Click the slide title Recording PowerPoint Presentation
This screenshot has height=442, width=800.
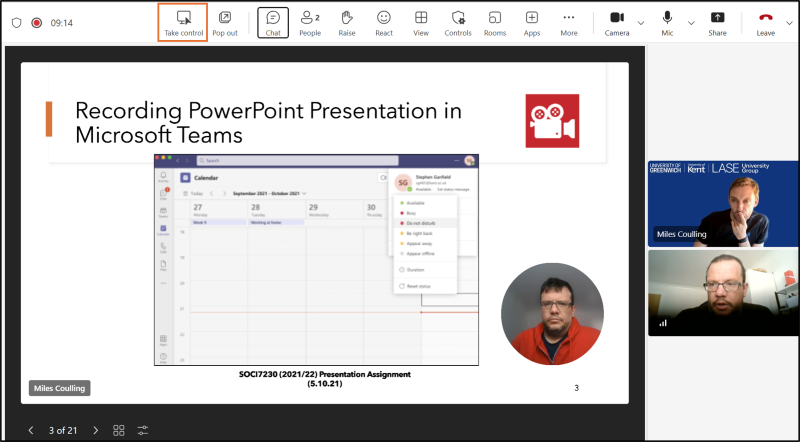click(268, 122)
